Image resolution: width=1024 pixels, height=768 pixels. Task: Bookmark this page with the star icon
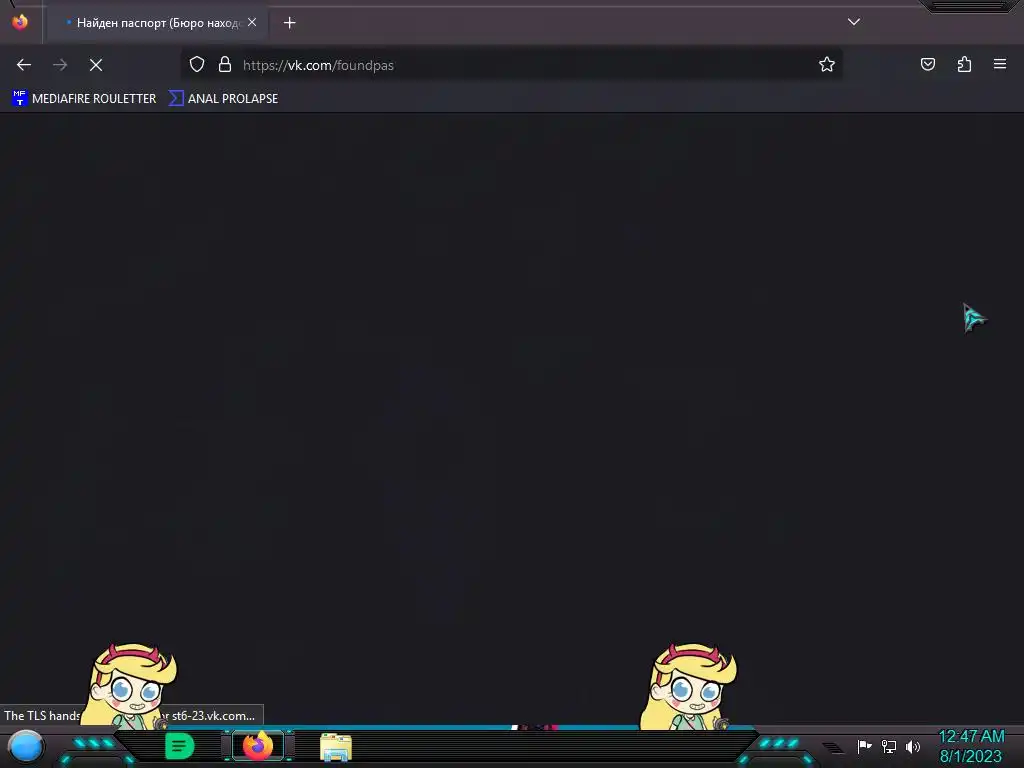(x=827, y=65)
